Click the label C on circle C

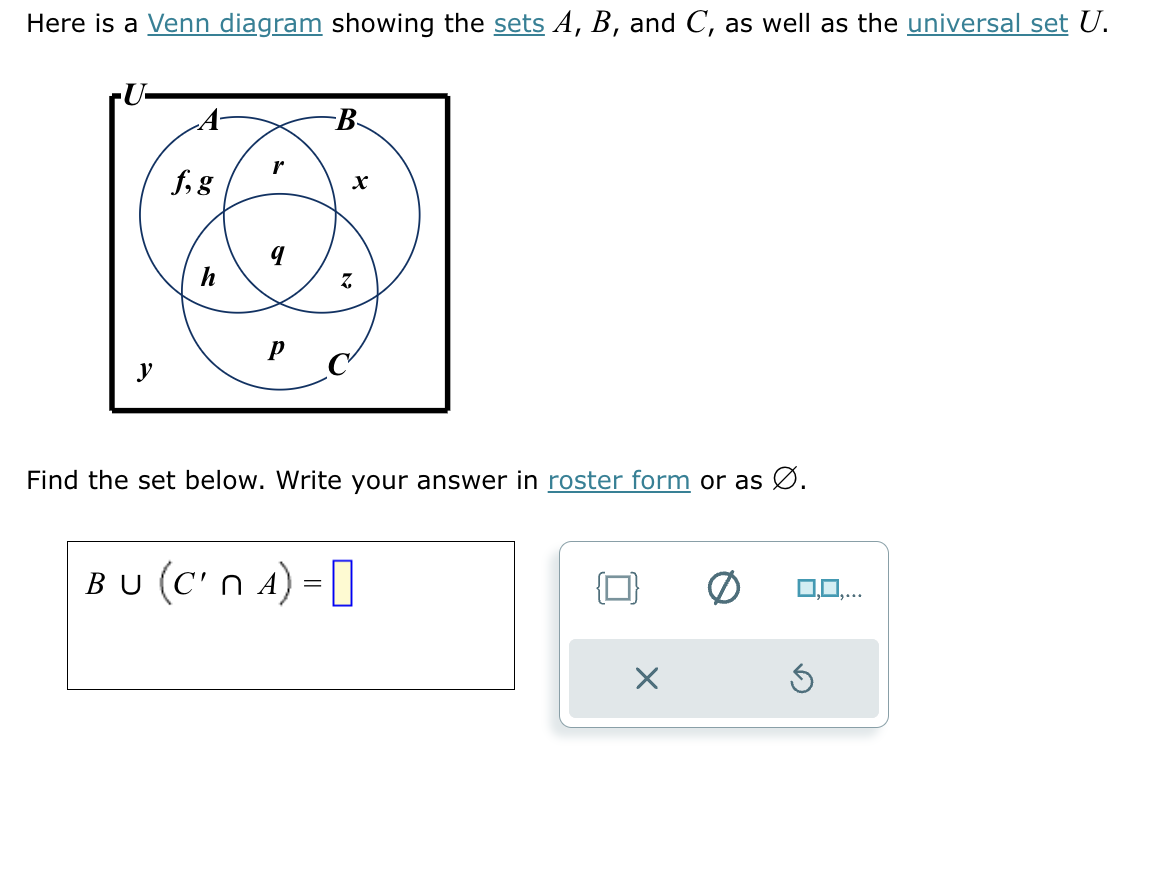pyautogui.click(x=336, y=365)
